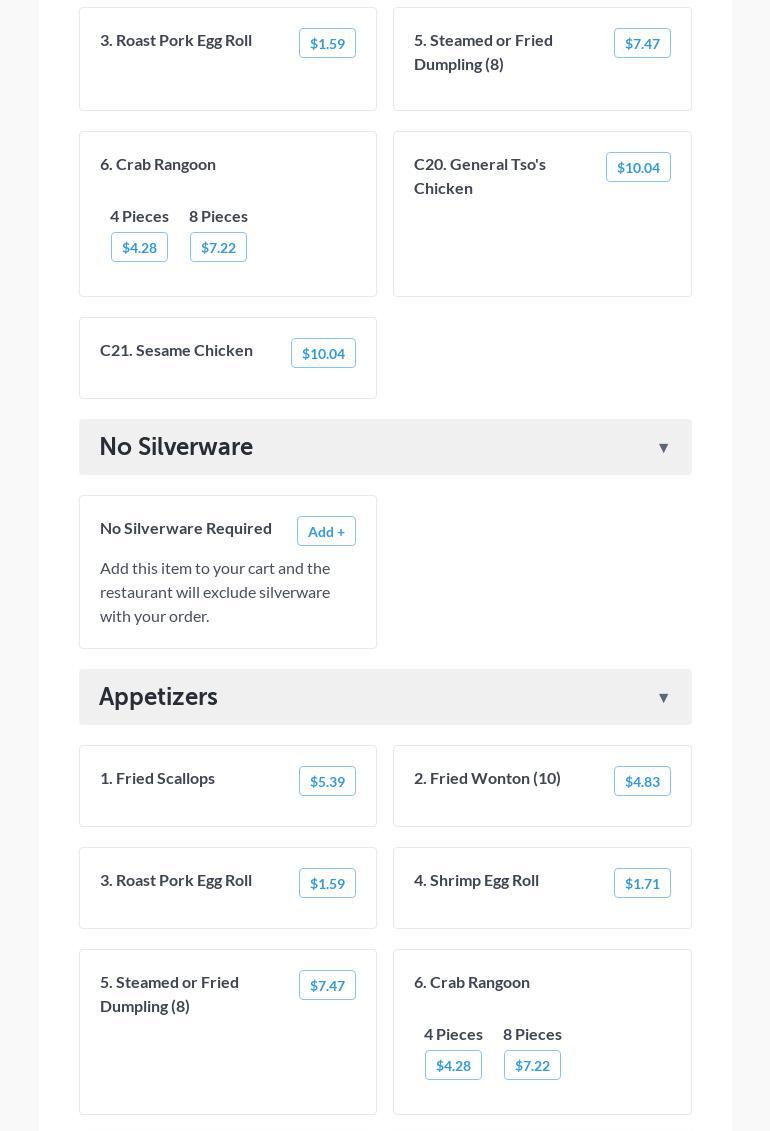Pick 4 Pieces Crab Rangoon under Appetizers
The height and width of the screenshot is (1131, 770).
coord(453,1066)
